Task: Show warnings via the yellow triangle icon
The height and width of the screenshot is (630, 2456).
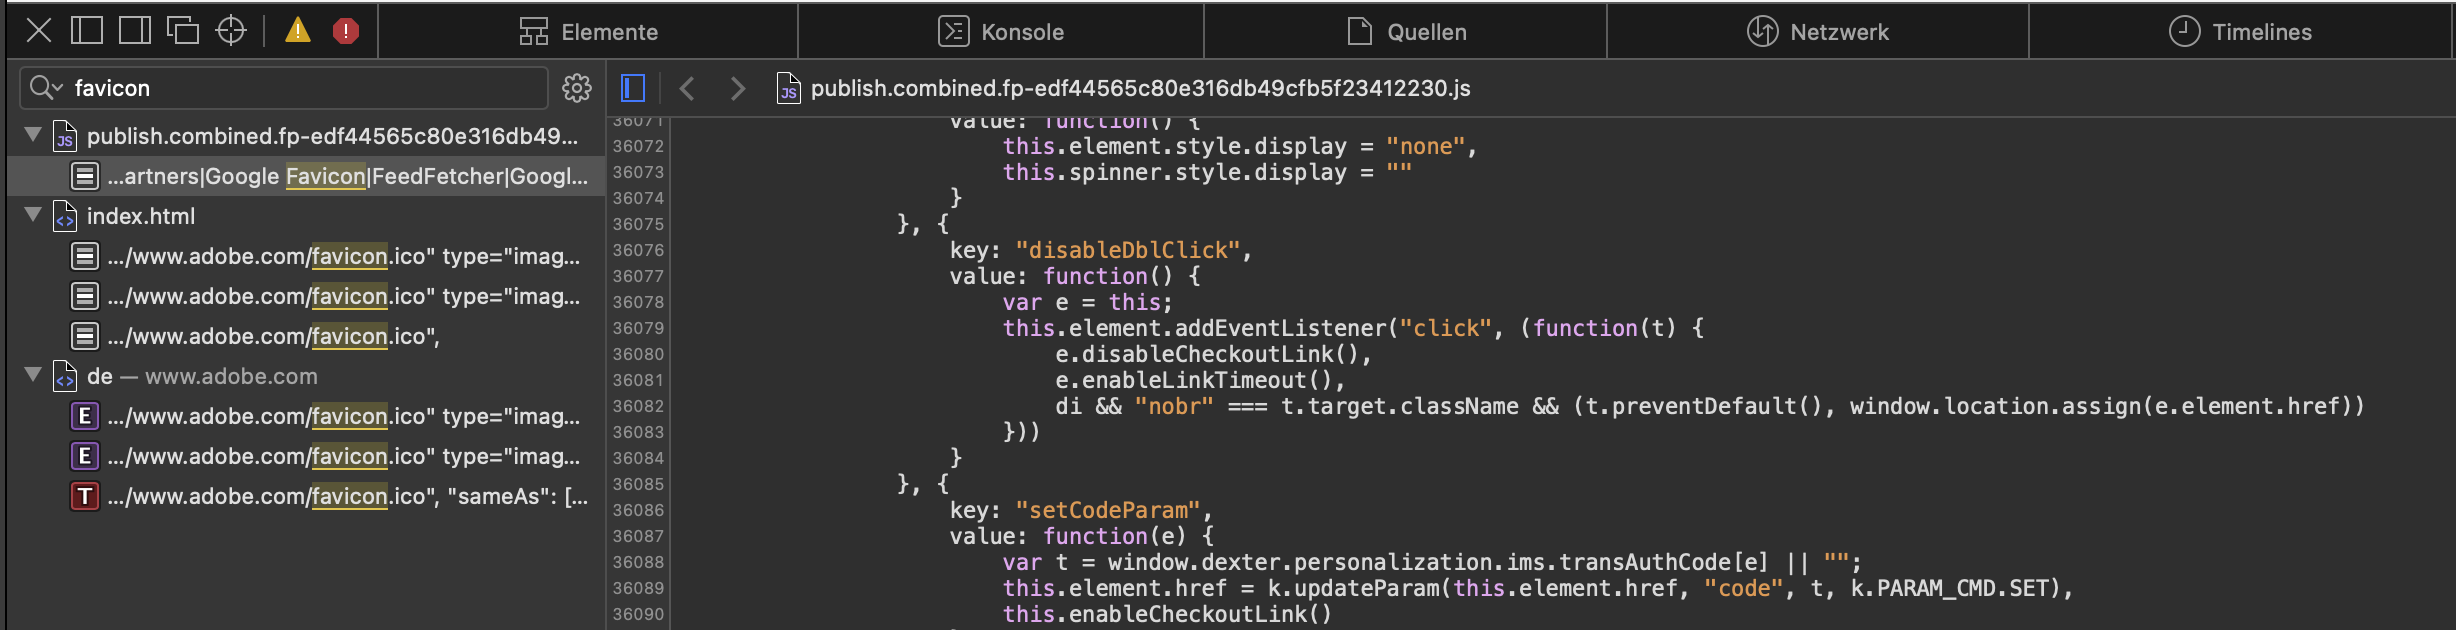Action: pyautogui.click(x=298, y=31)
